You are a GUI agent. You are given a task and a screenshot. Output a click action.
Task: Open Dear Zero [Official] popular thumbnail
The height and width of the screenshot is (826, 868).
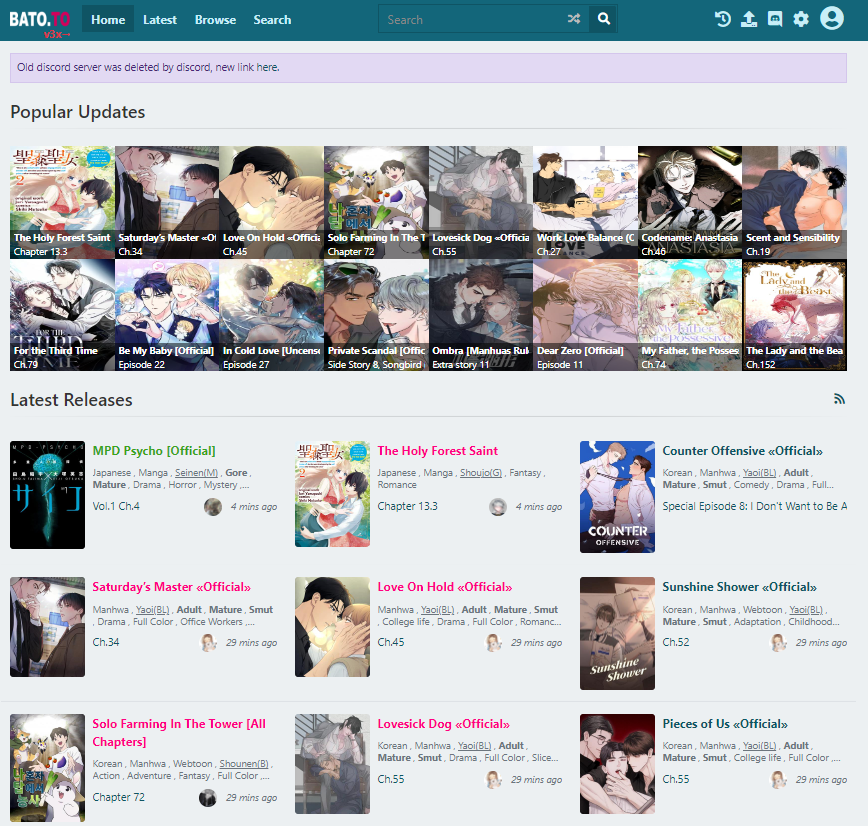click(585, 315)
